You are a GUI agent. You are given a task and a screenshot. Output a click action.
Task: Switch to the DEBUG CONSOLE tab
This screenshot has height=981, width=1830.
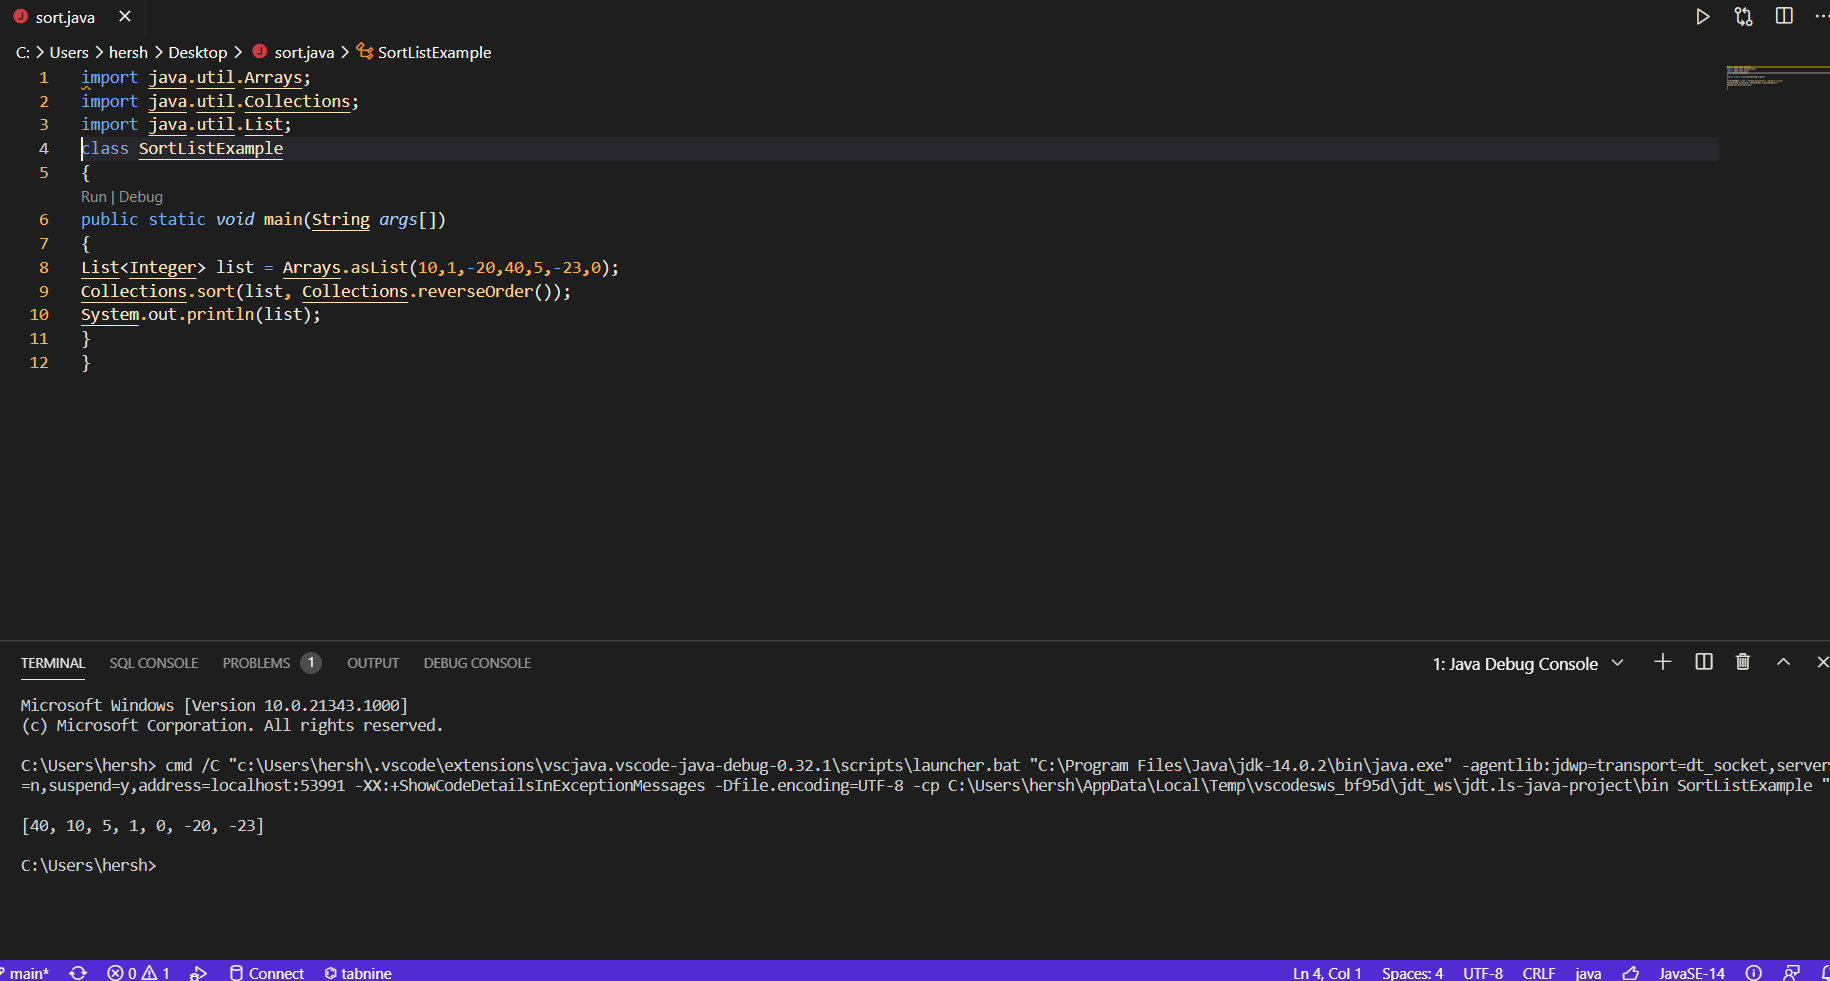click(x=477, y=663)
